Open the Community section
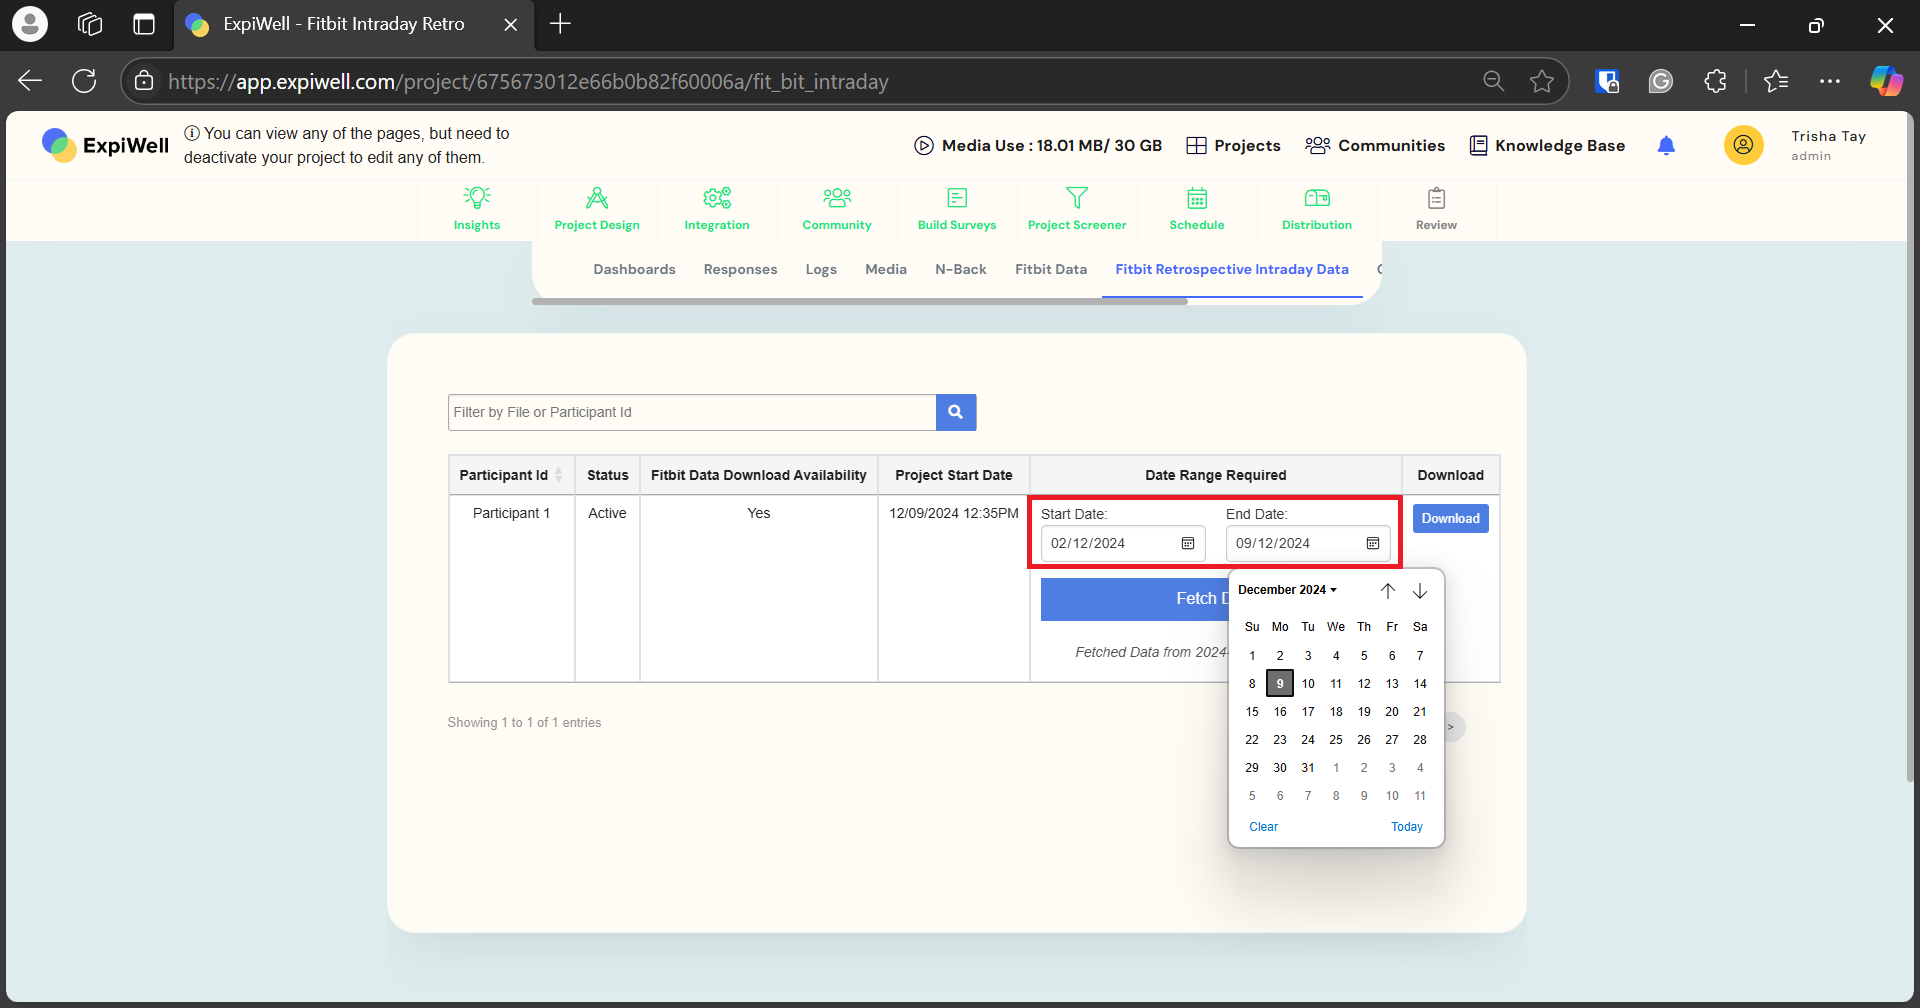The width and height of the screenshot is (1920, 1008). [x=837, y=210]
